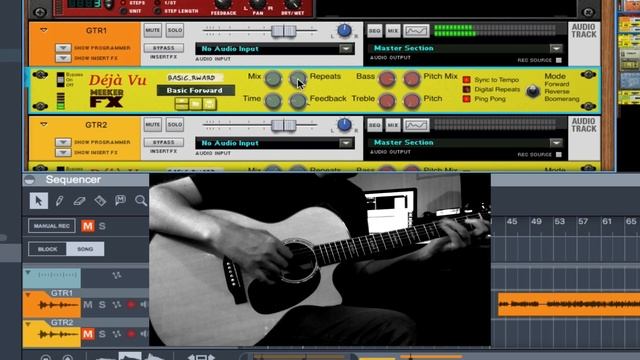Toggle monitor speaker on GTR2 track
Screen dimensions: 640x360
coord(144,334)
